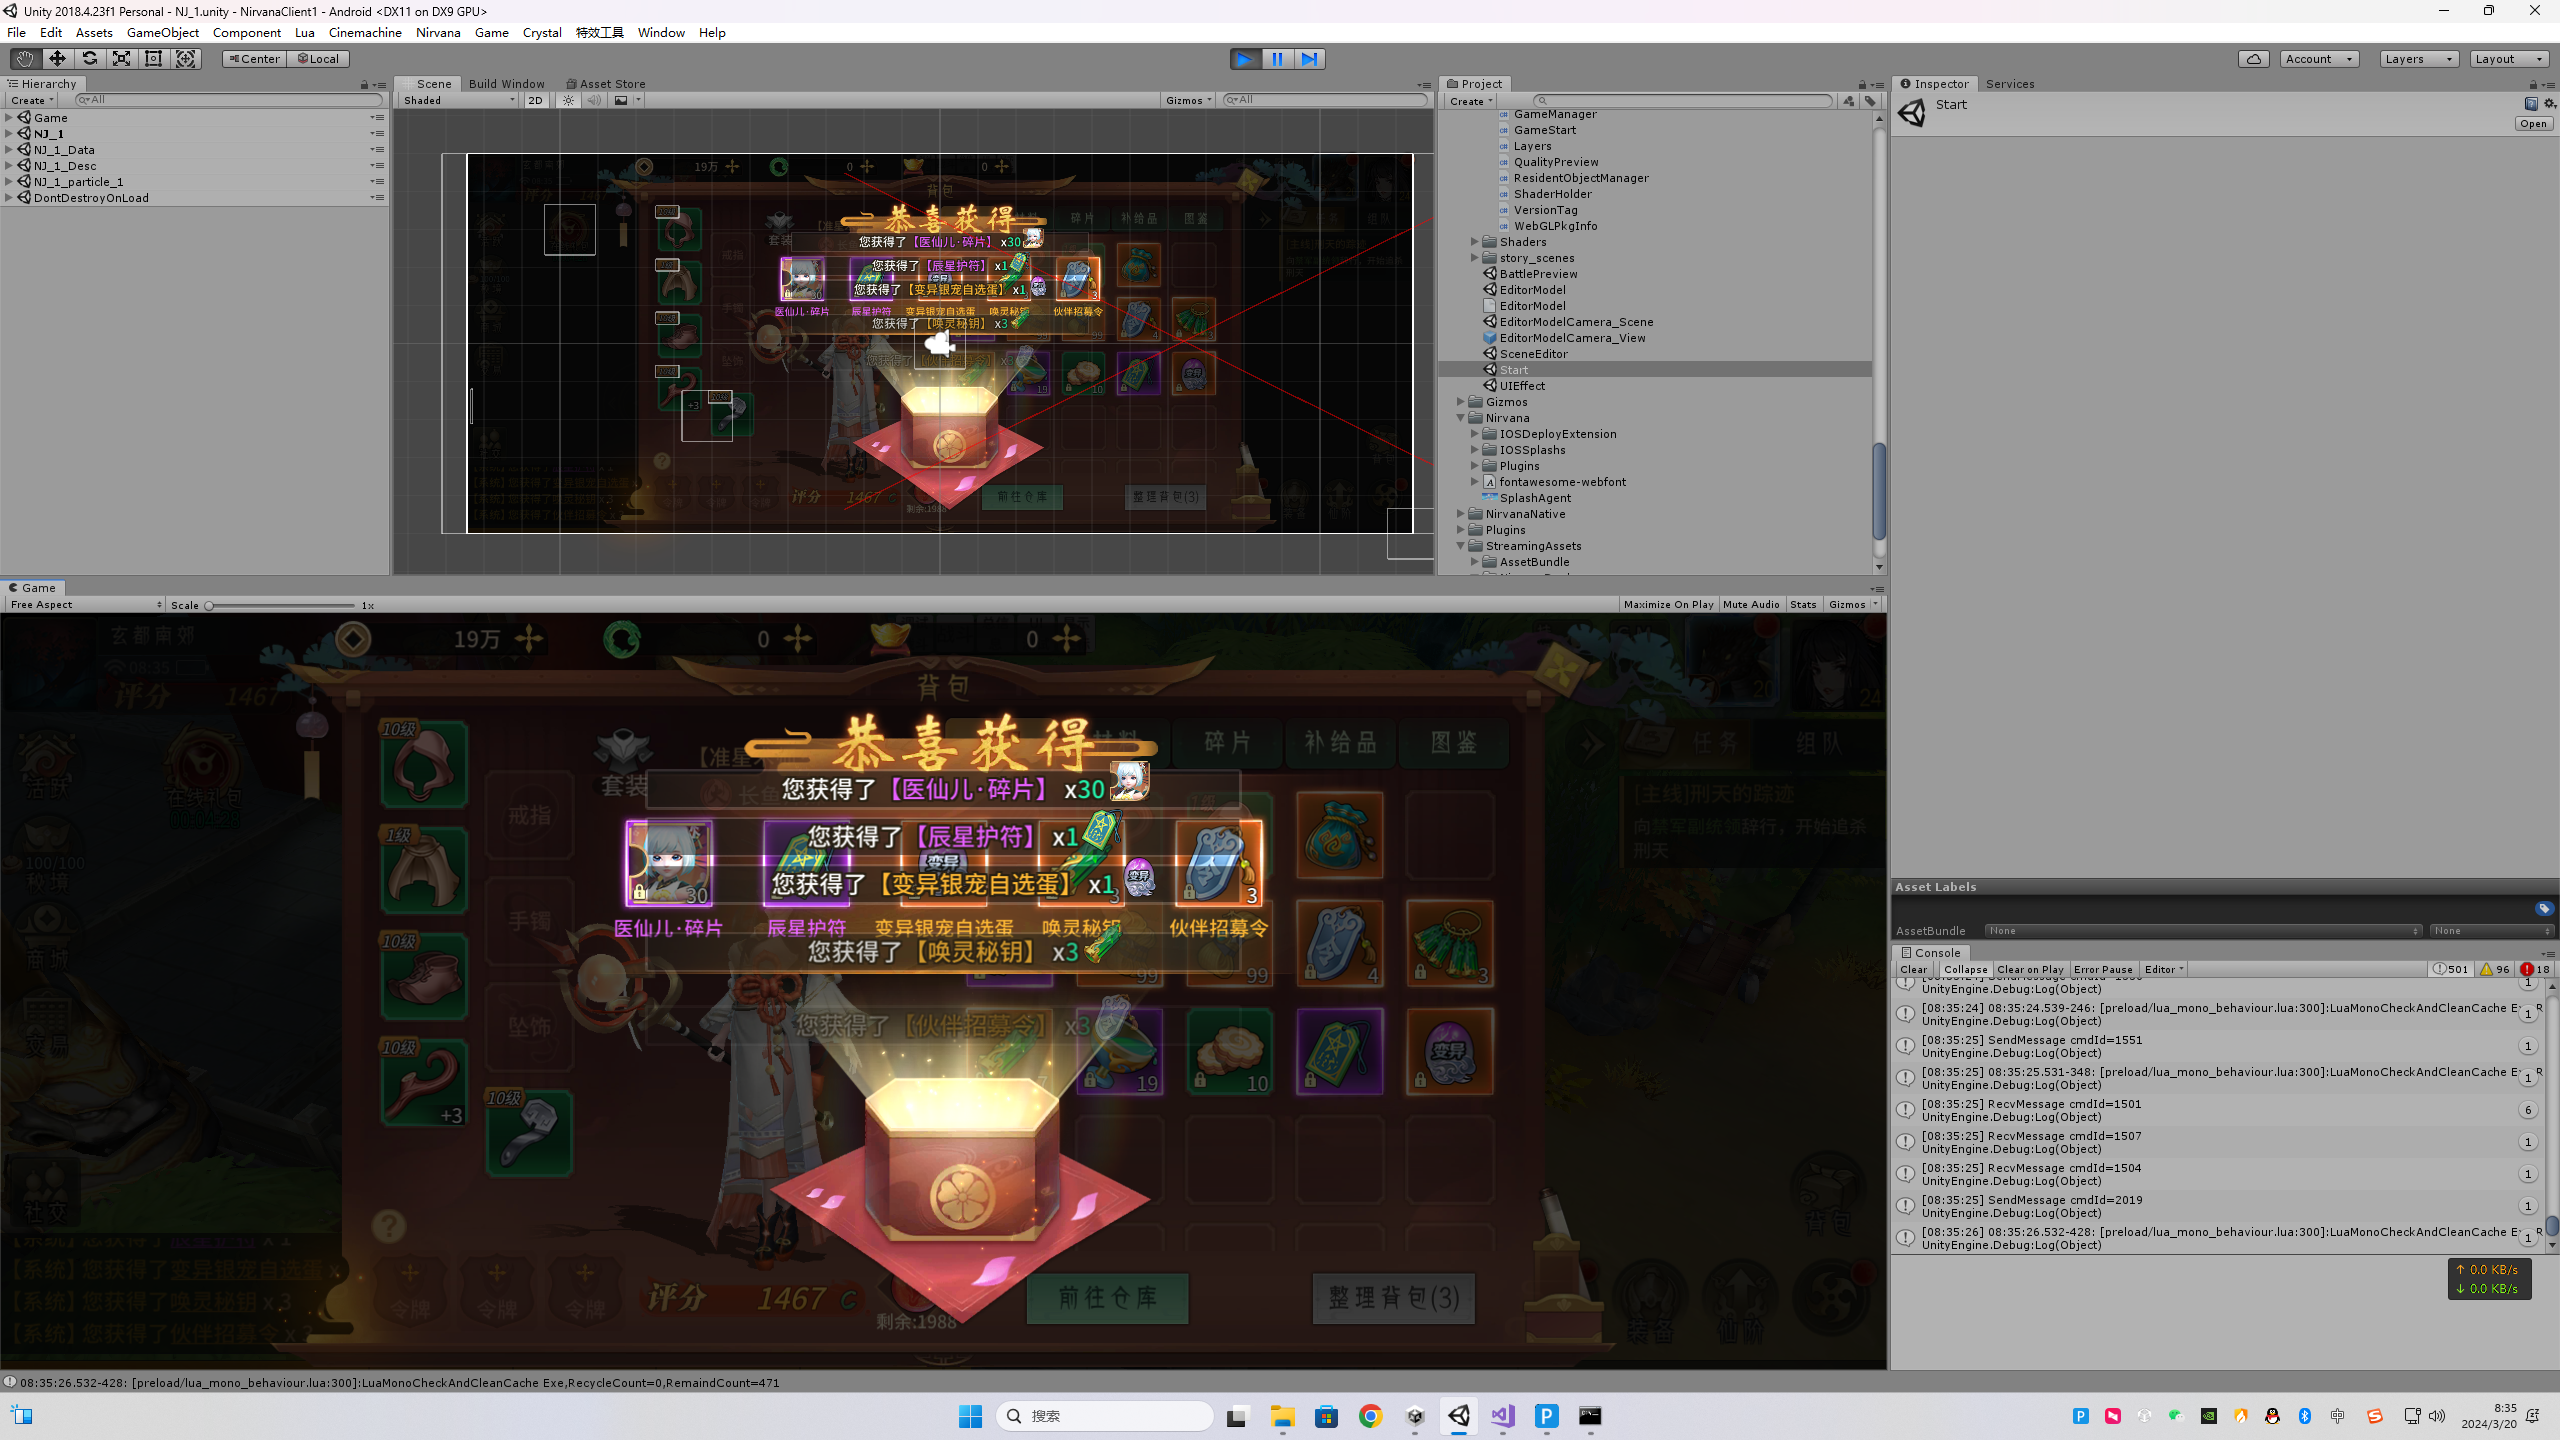Select the Hand tool in toolbar
Screen dimensions: 2560x1440
coord(25,59)
